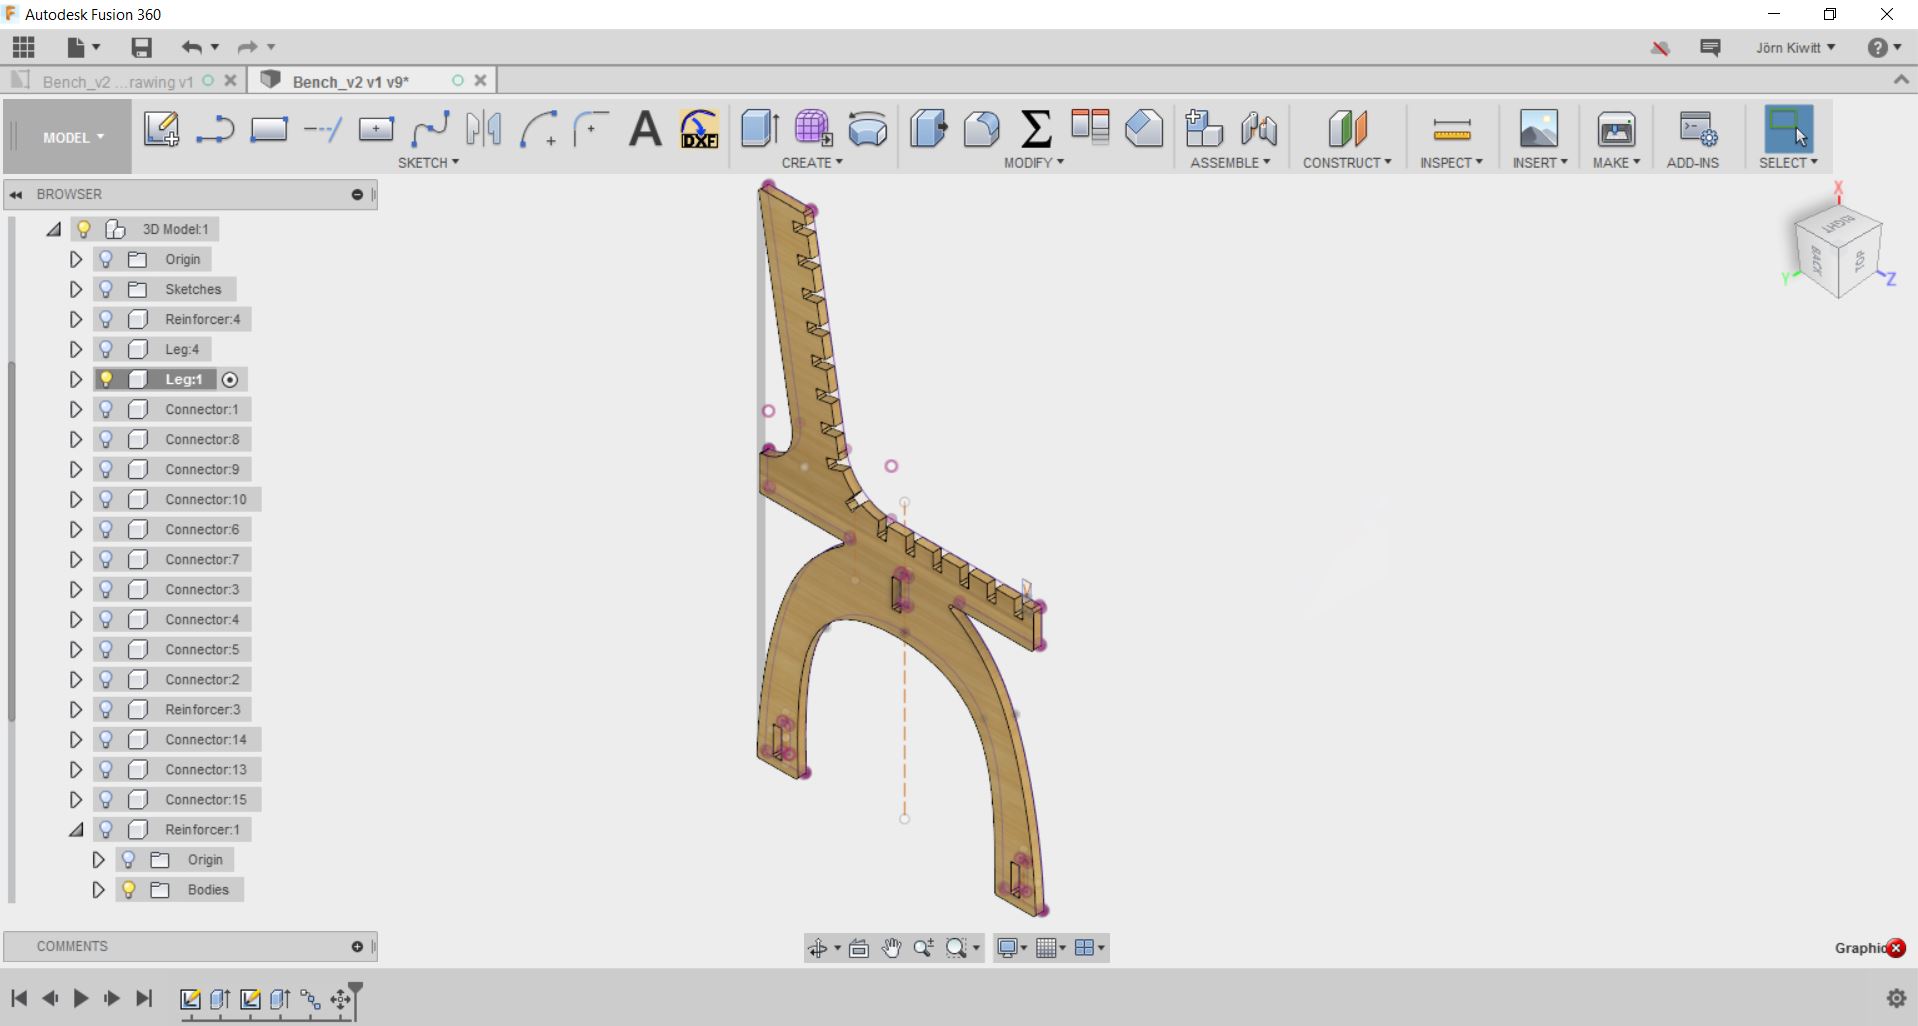Viewport: 1918px width, 1026px height.
Task: Click the Measure ruler icon
Action: 1451,129
